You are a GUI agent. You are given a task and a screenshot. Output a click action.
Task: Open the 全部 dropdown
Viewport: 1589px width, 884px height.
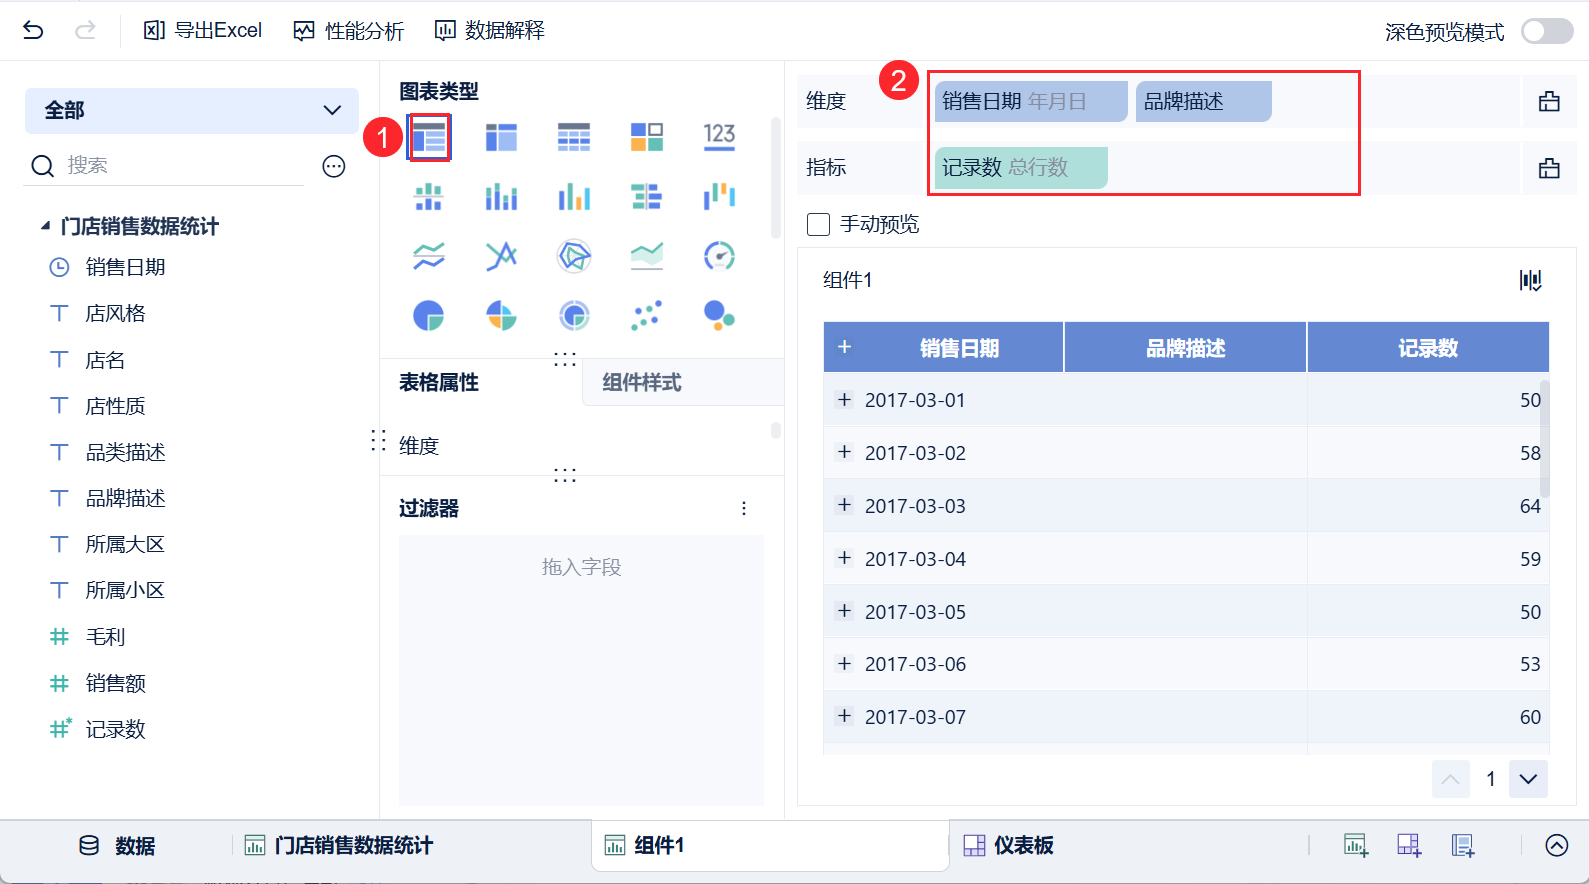[192, 110]
